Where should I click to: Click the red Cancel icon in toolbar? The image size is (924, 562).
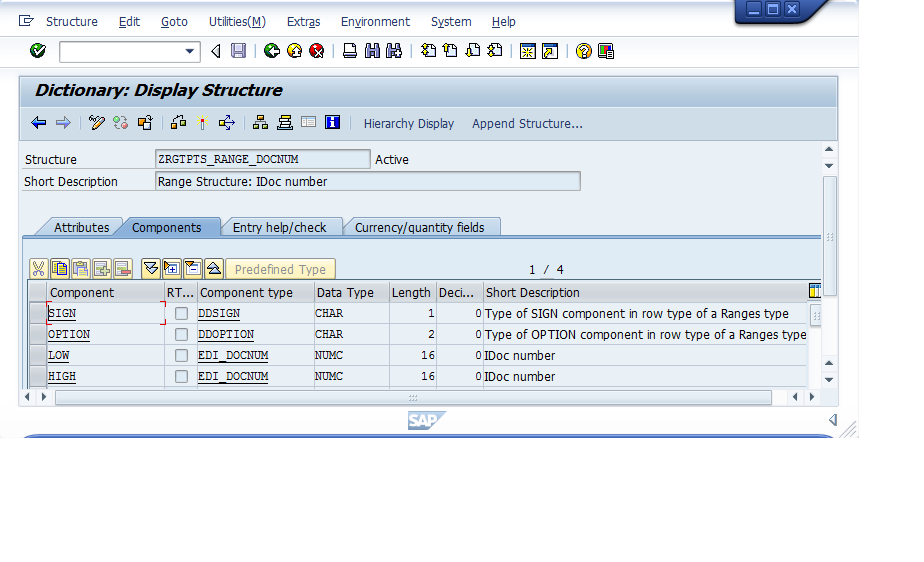point(317,51)
